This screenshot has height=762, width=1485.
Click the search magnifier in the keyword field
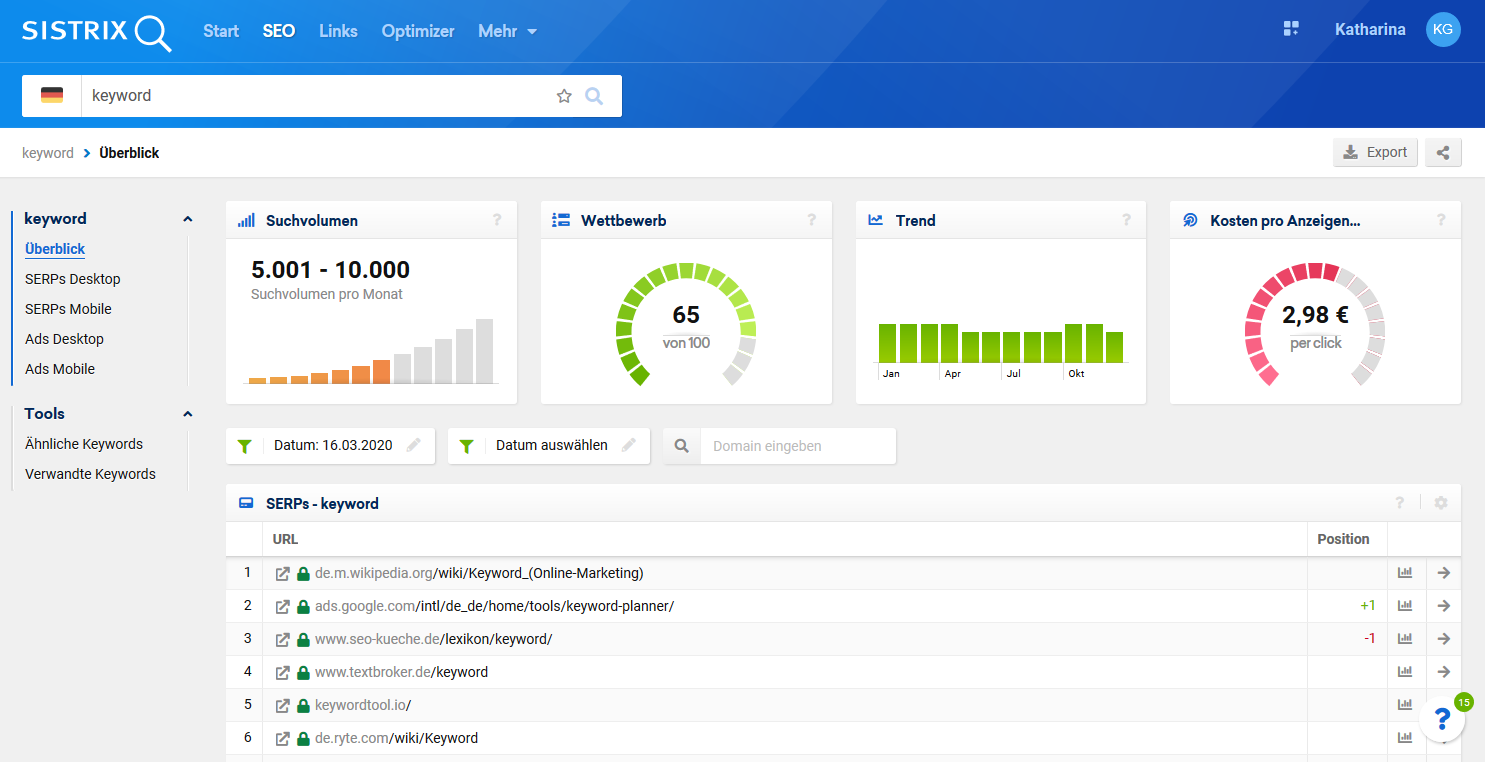click(594, 96)
